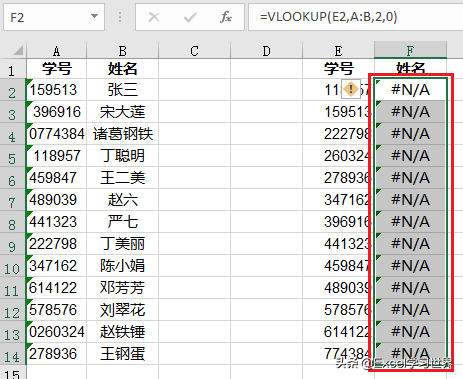Click cell with name 陈小娟
This screenshot has height=379, width=463.
[122, 266]
